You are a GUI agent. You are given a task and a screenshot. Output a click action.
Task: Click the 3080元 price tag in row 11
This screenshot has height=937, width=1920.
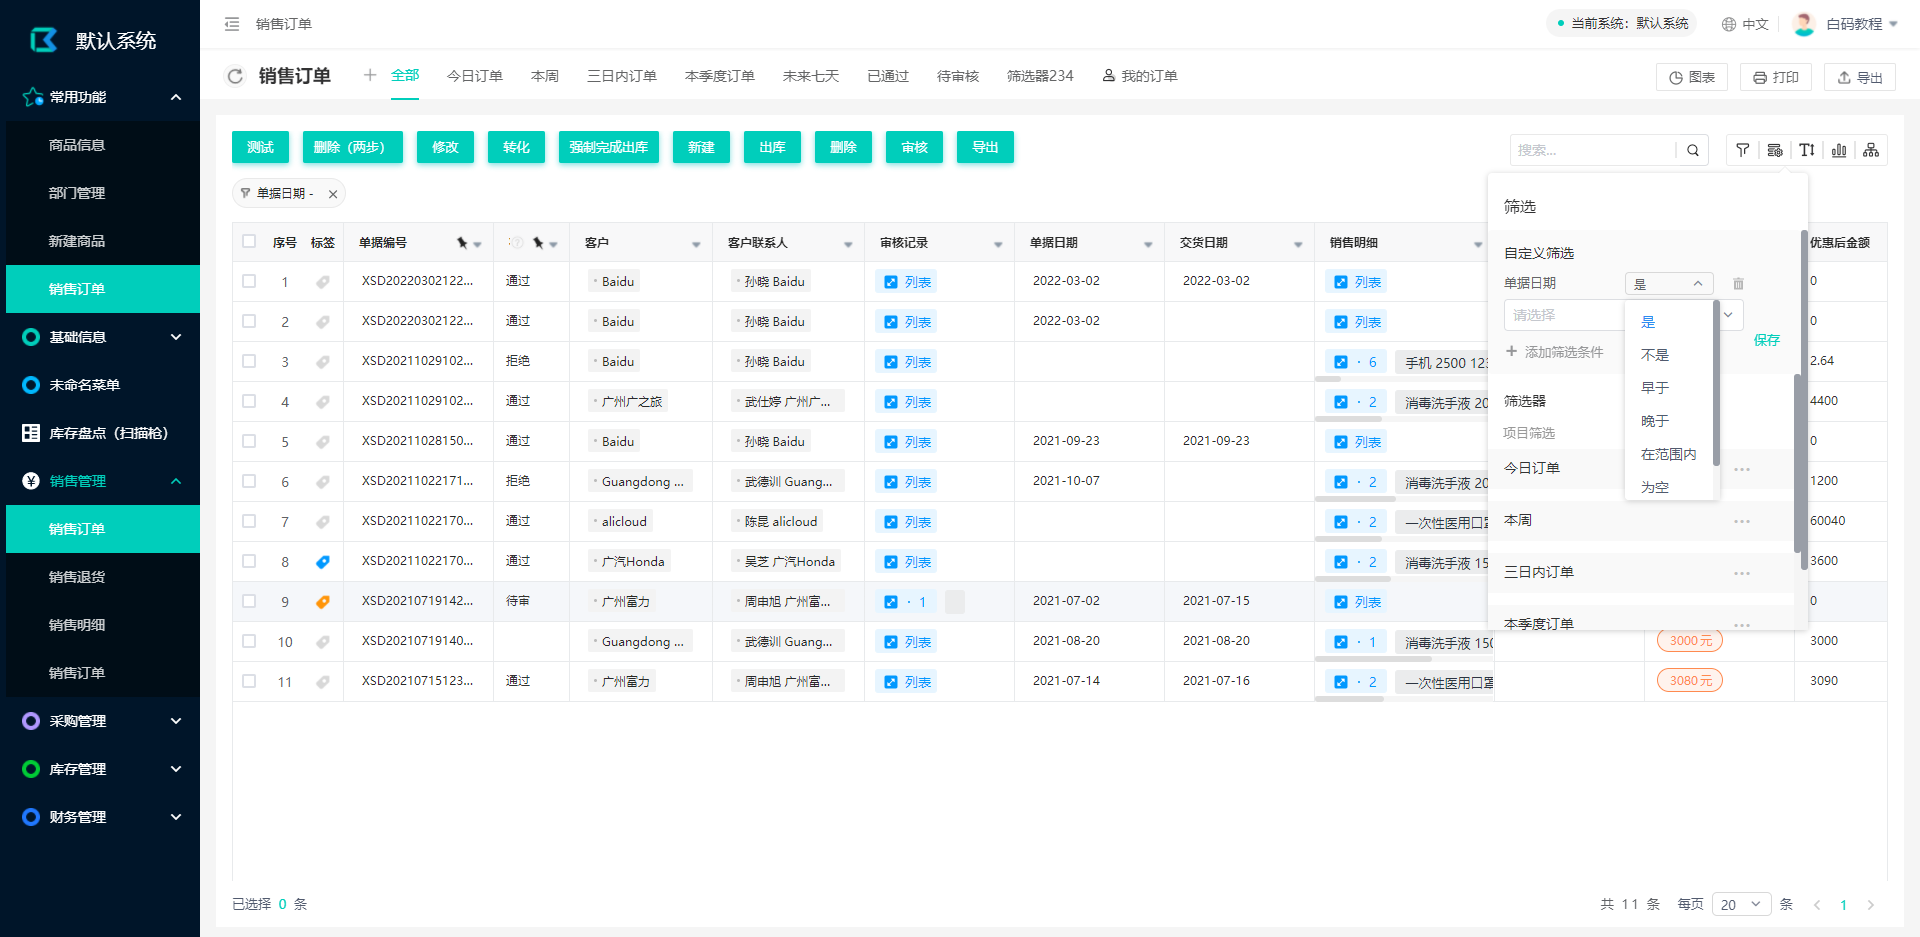click(x=1690, y=681)
